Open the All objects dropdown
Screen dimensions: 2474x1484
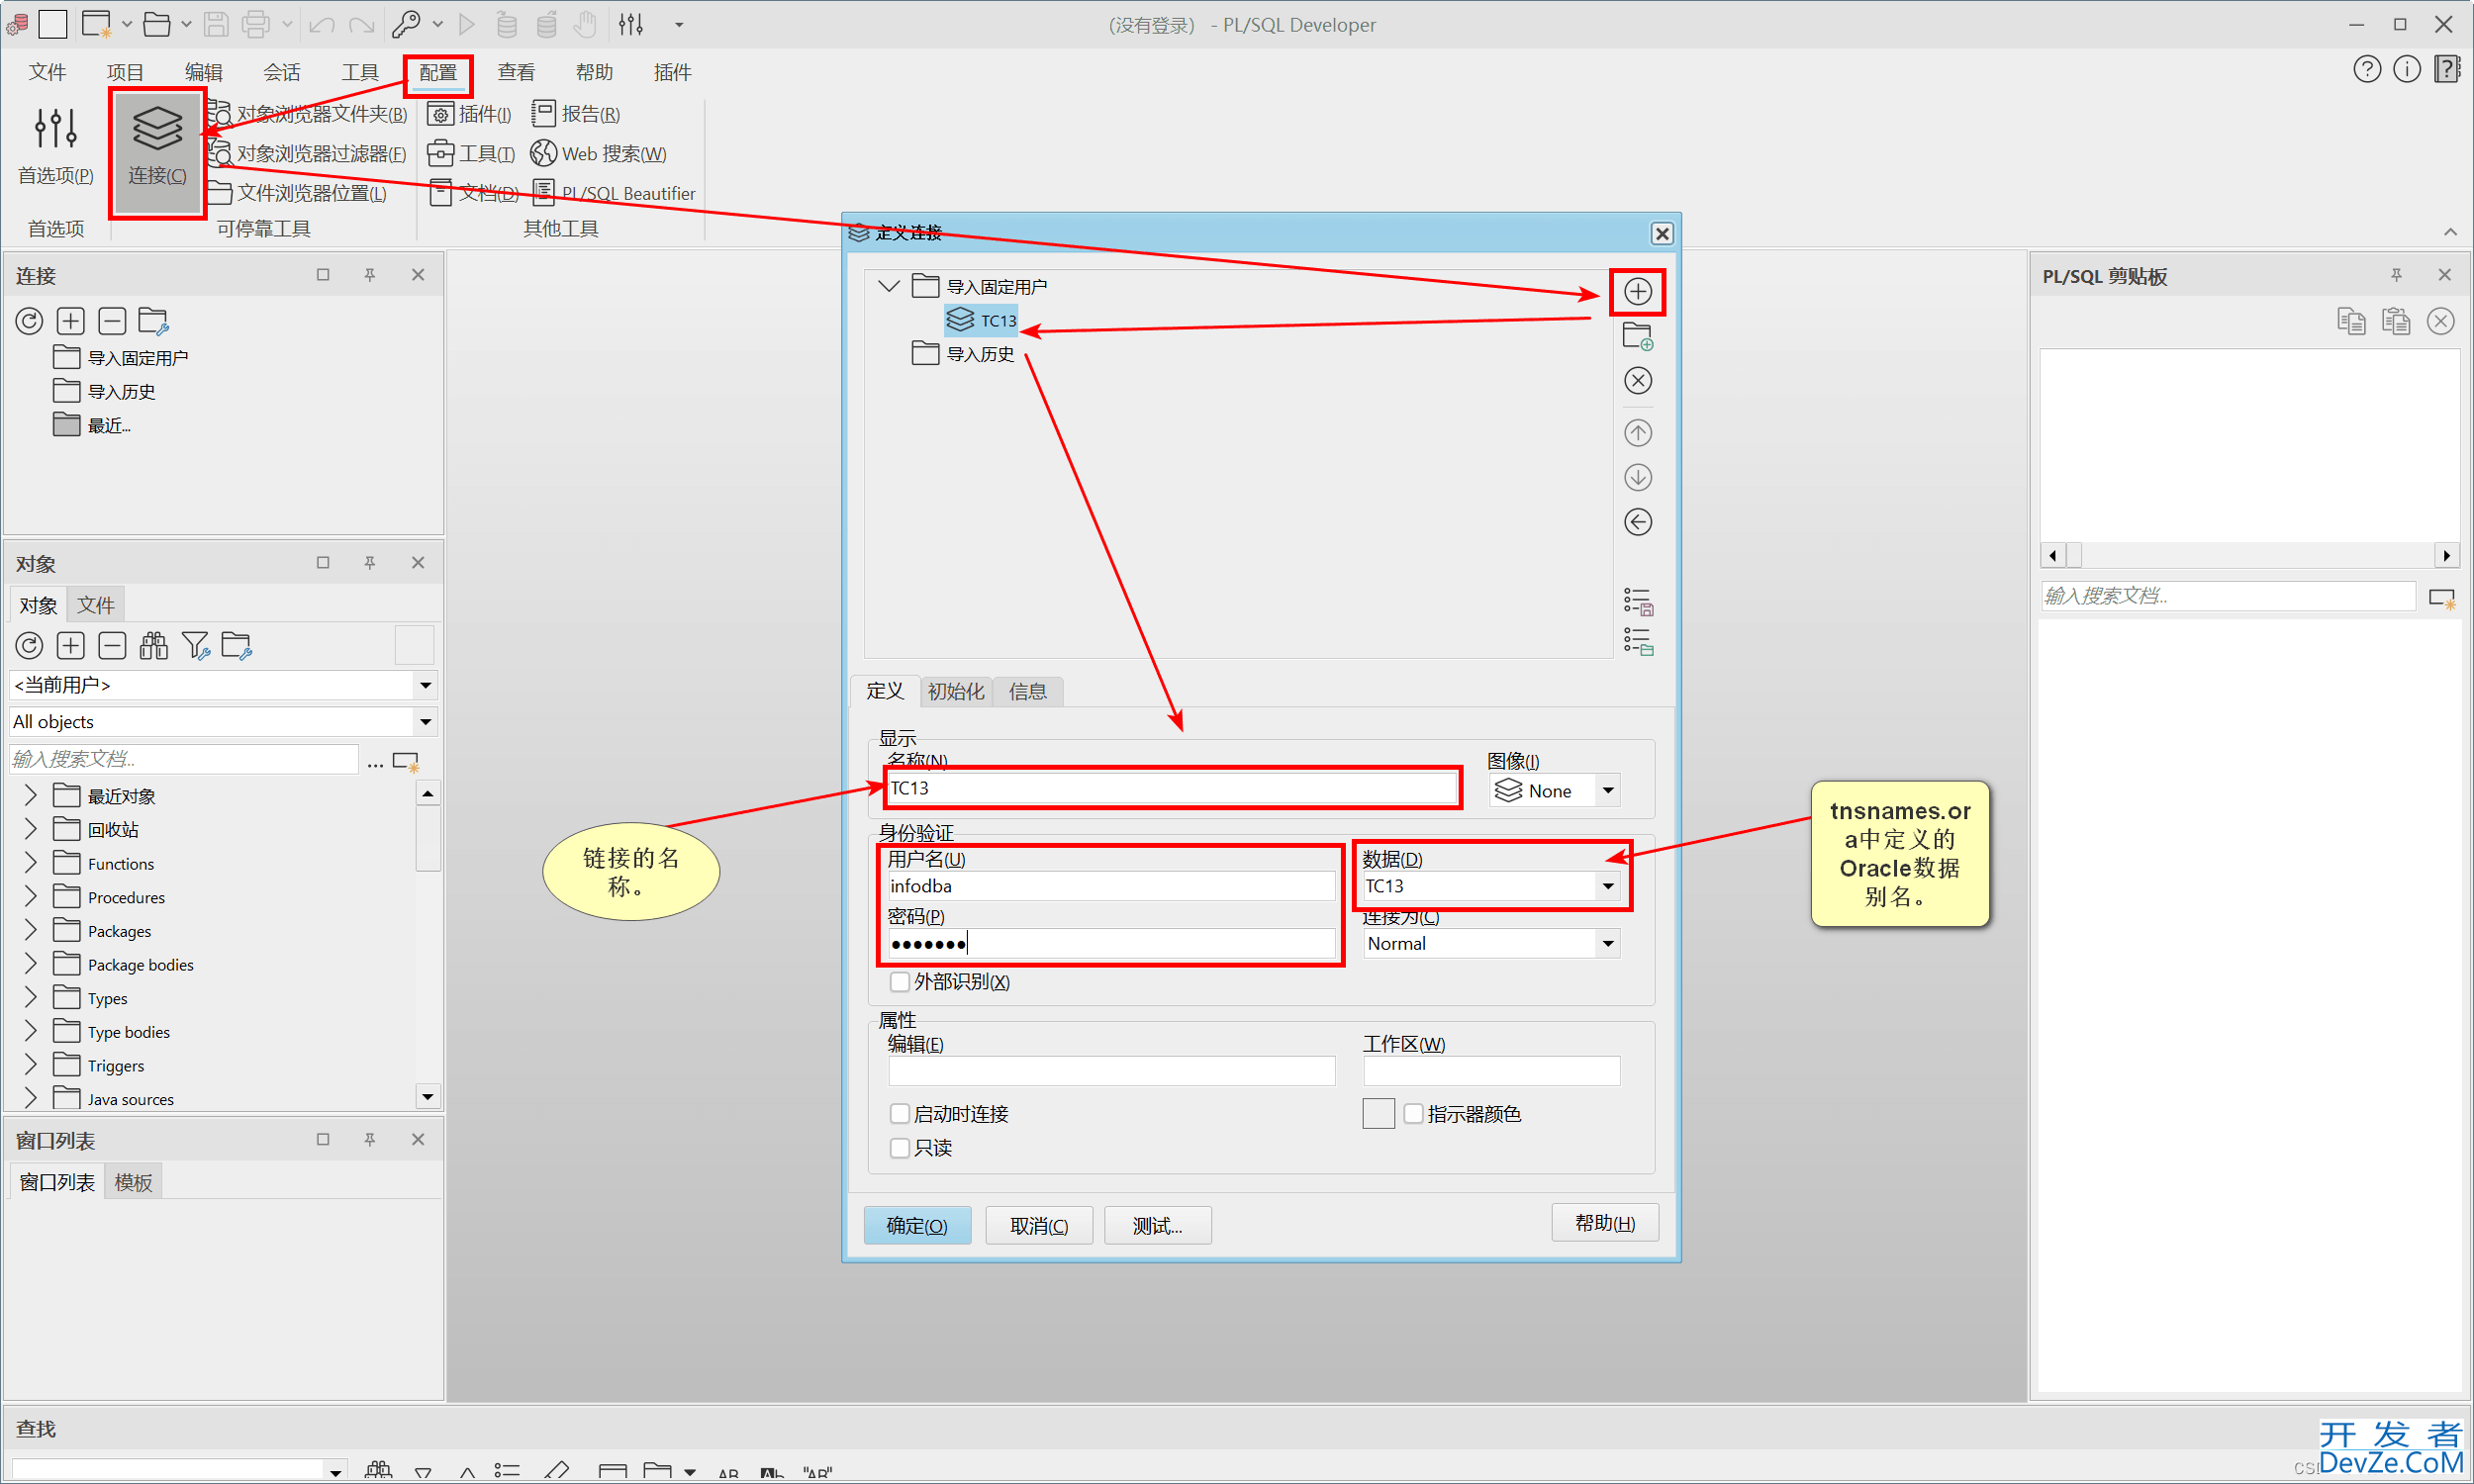coord(426,722)
